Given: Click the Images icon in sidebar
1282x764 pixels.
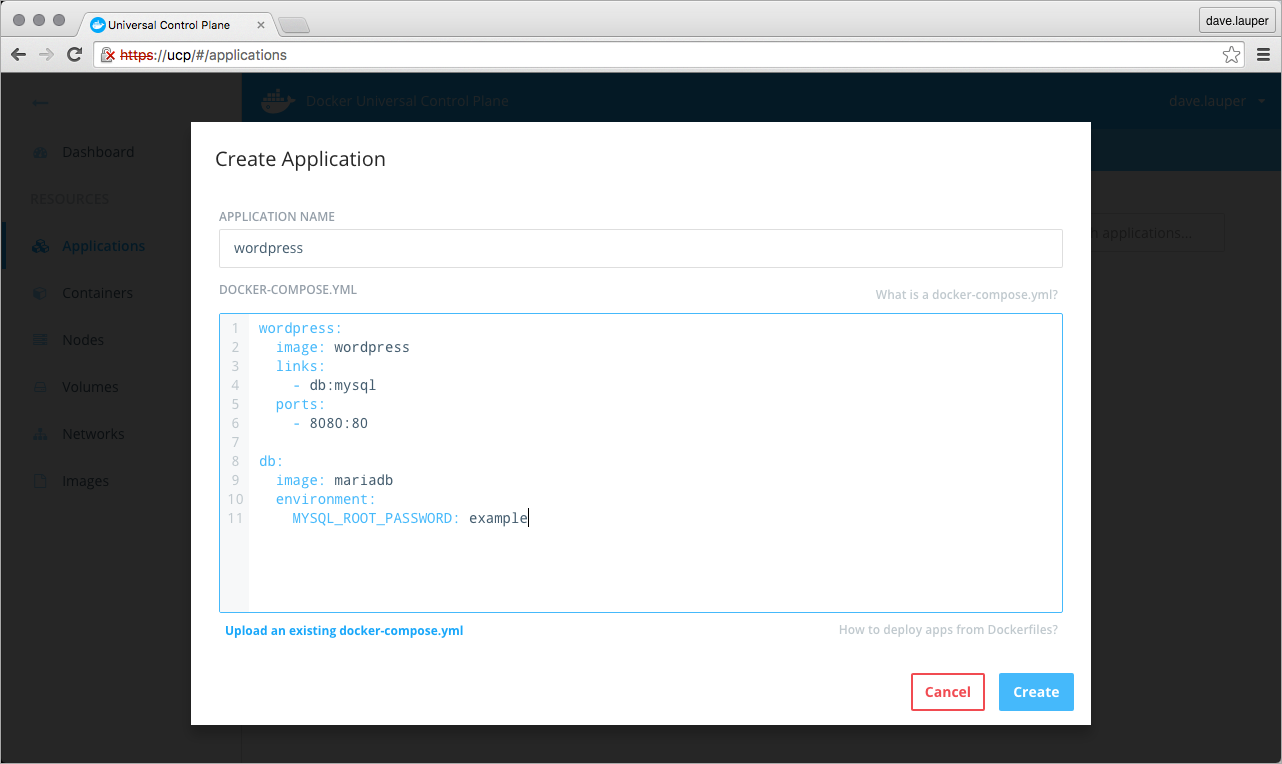Looking at the screenshot, I should coord(40,482).
